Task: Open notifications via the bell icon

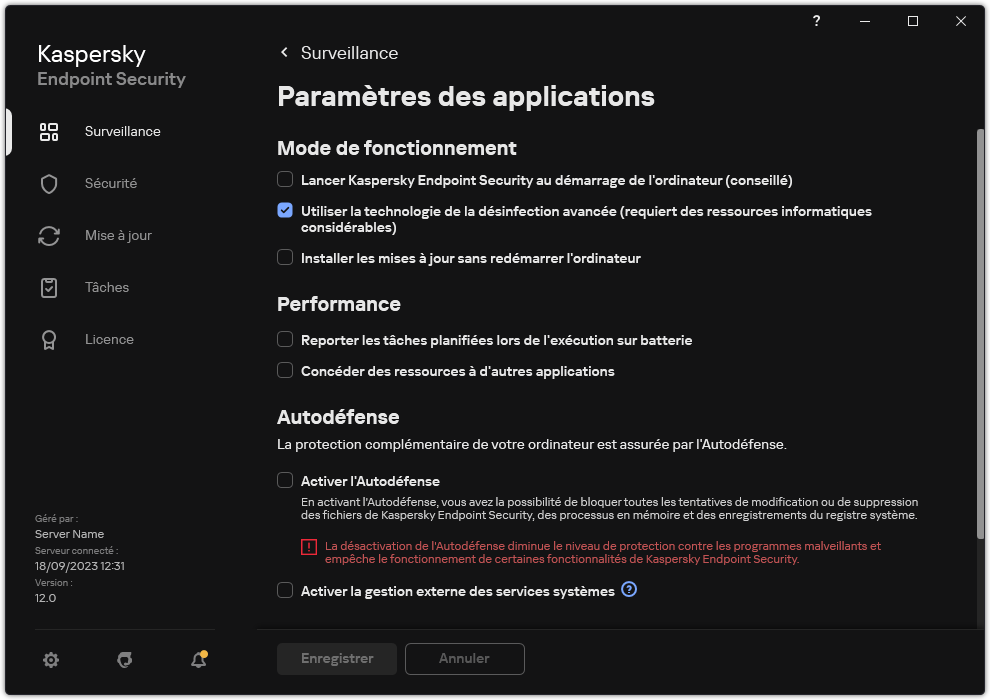Action: pos(198,660)
